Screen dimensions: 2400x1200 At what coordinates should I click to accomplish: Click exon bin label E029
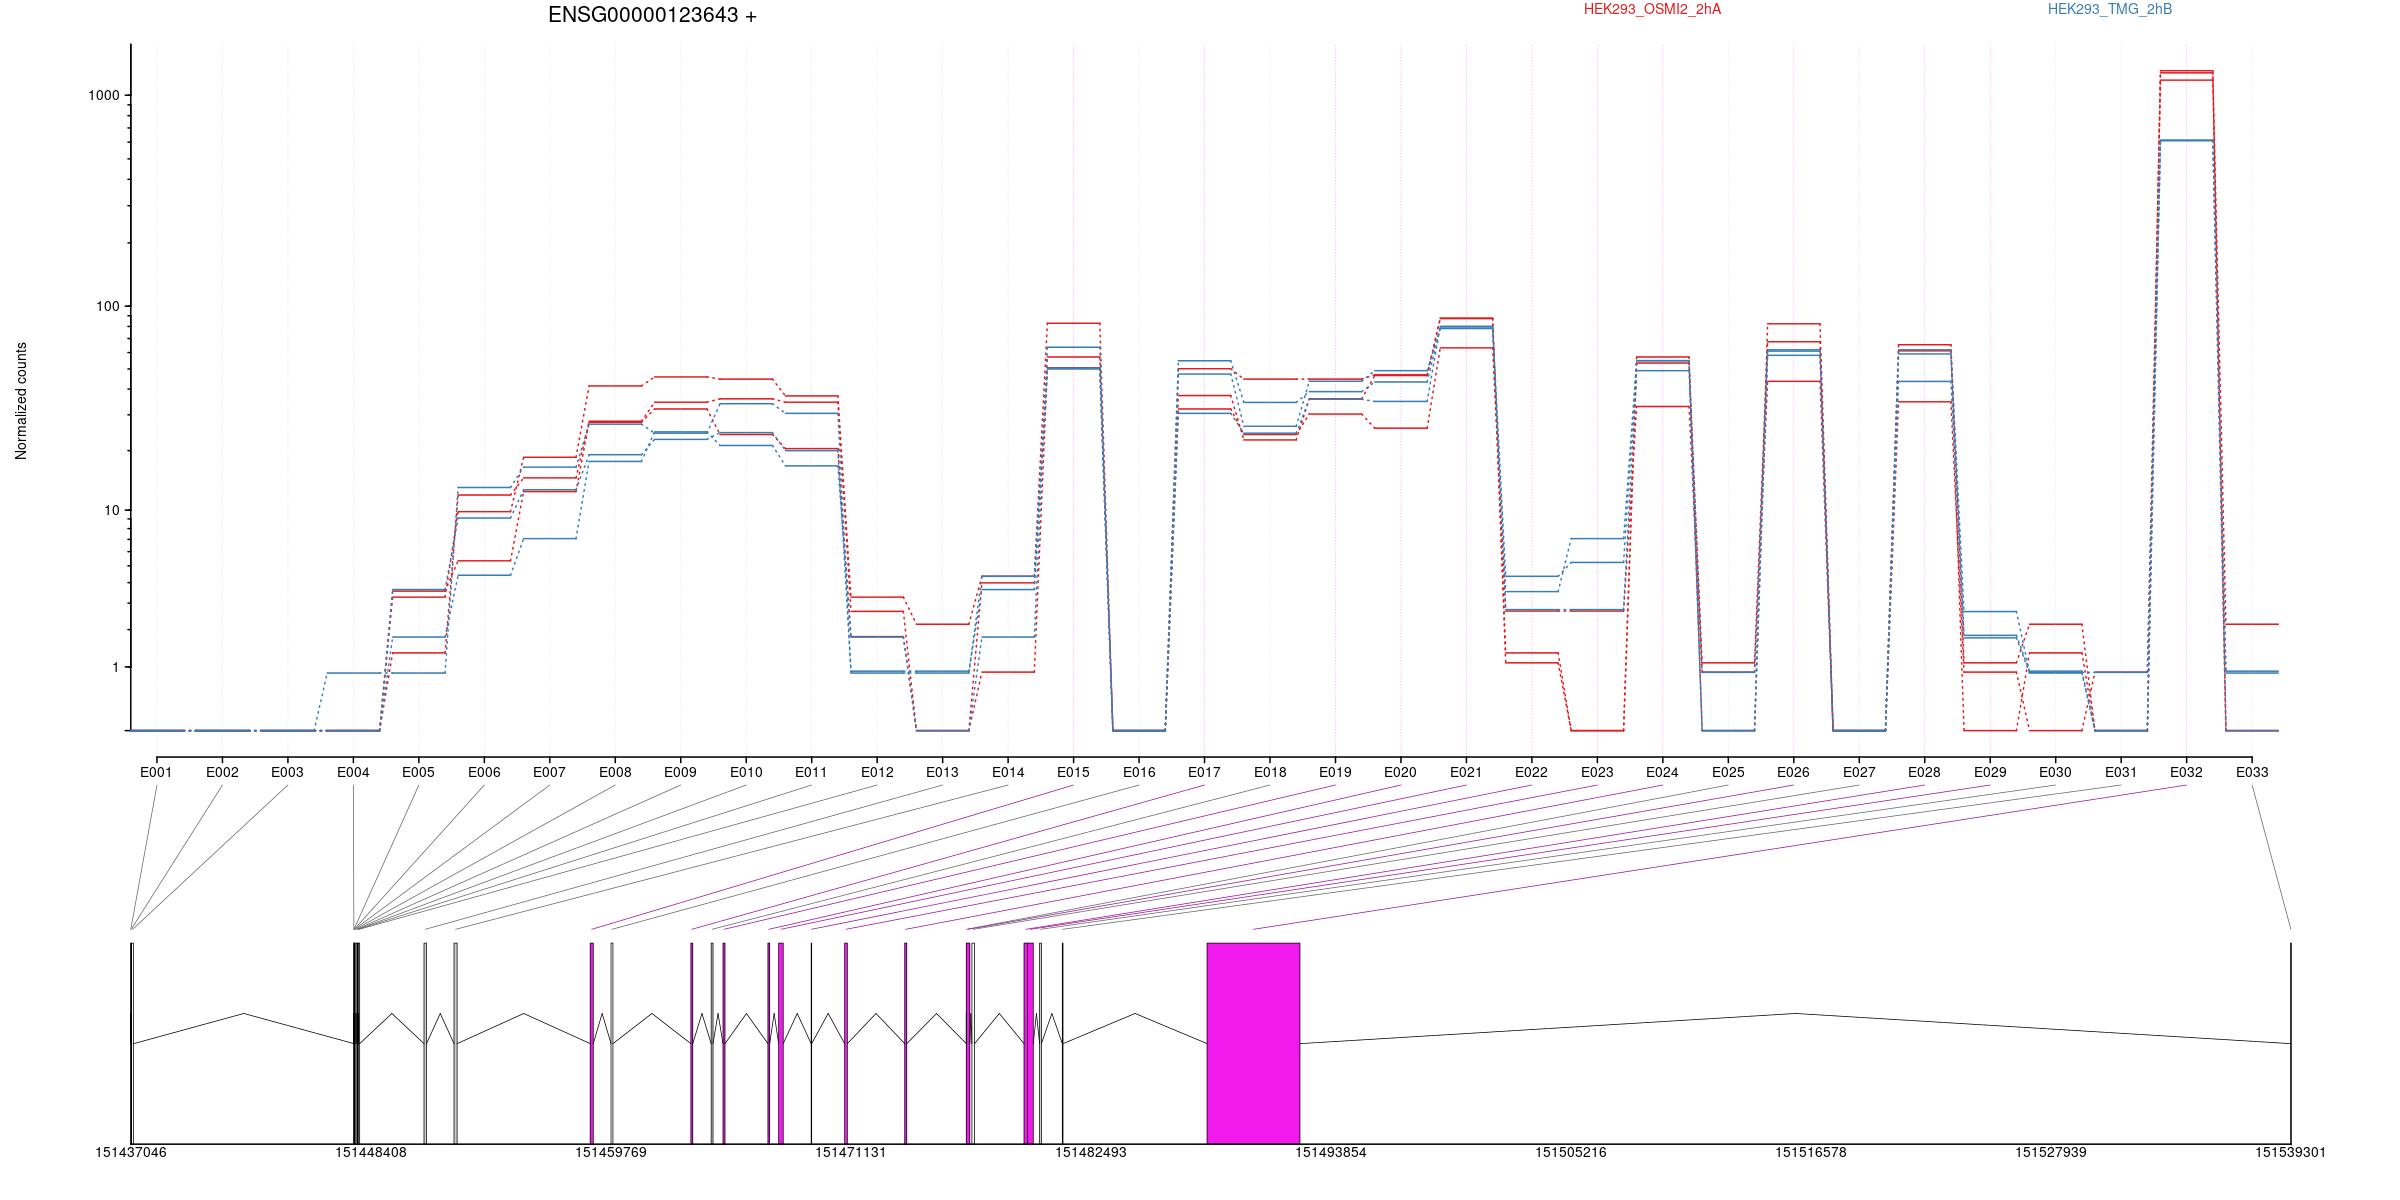pyautogui.click(x=1990, y=772)
